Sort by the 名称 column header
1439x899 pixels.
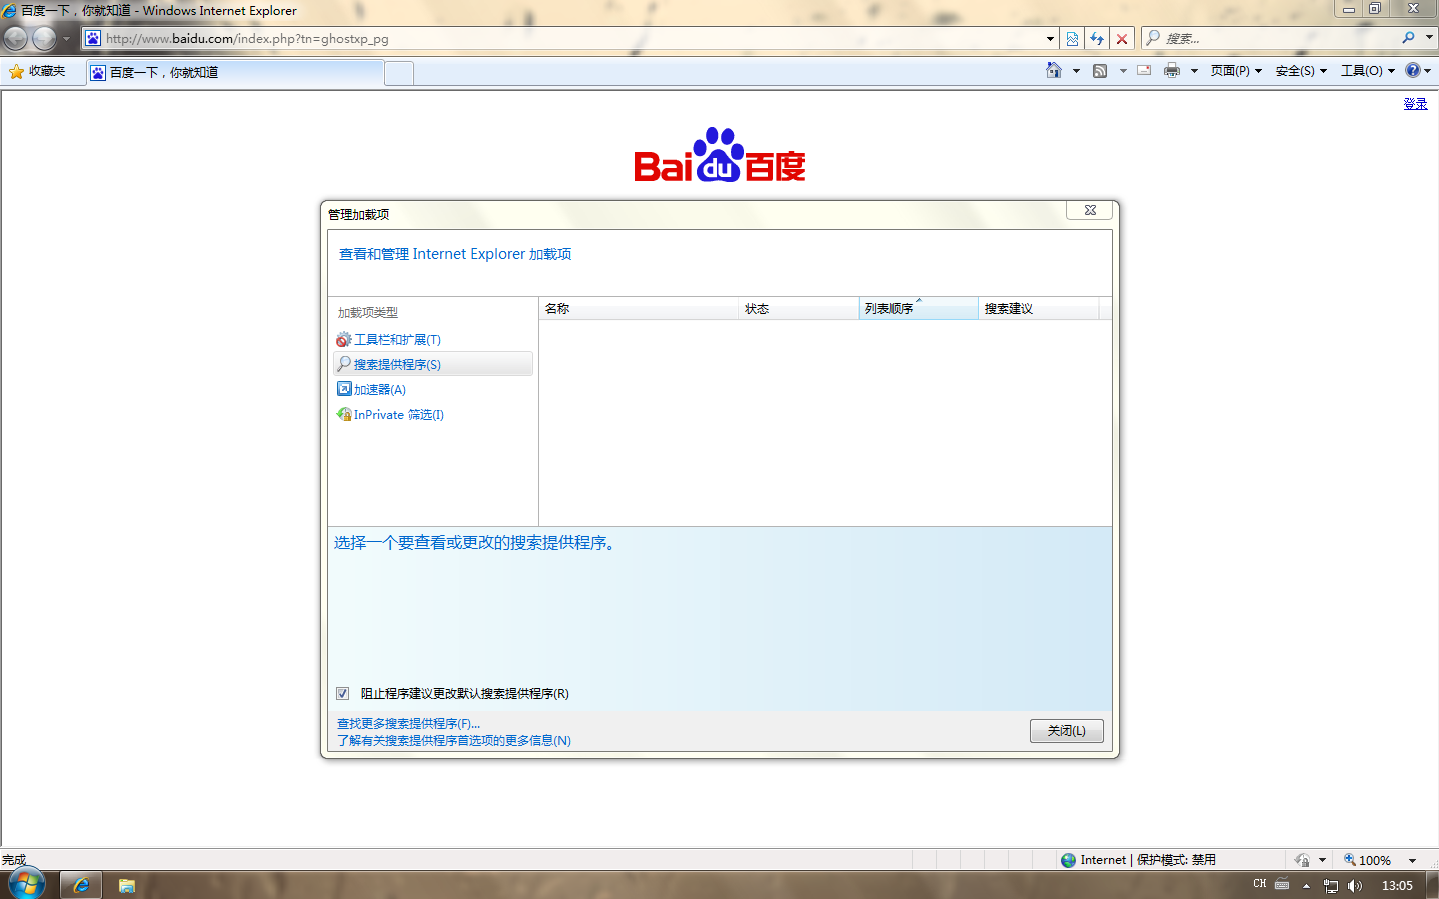click(638, 309)
